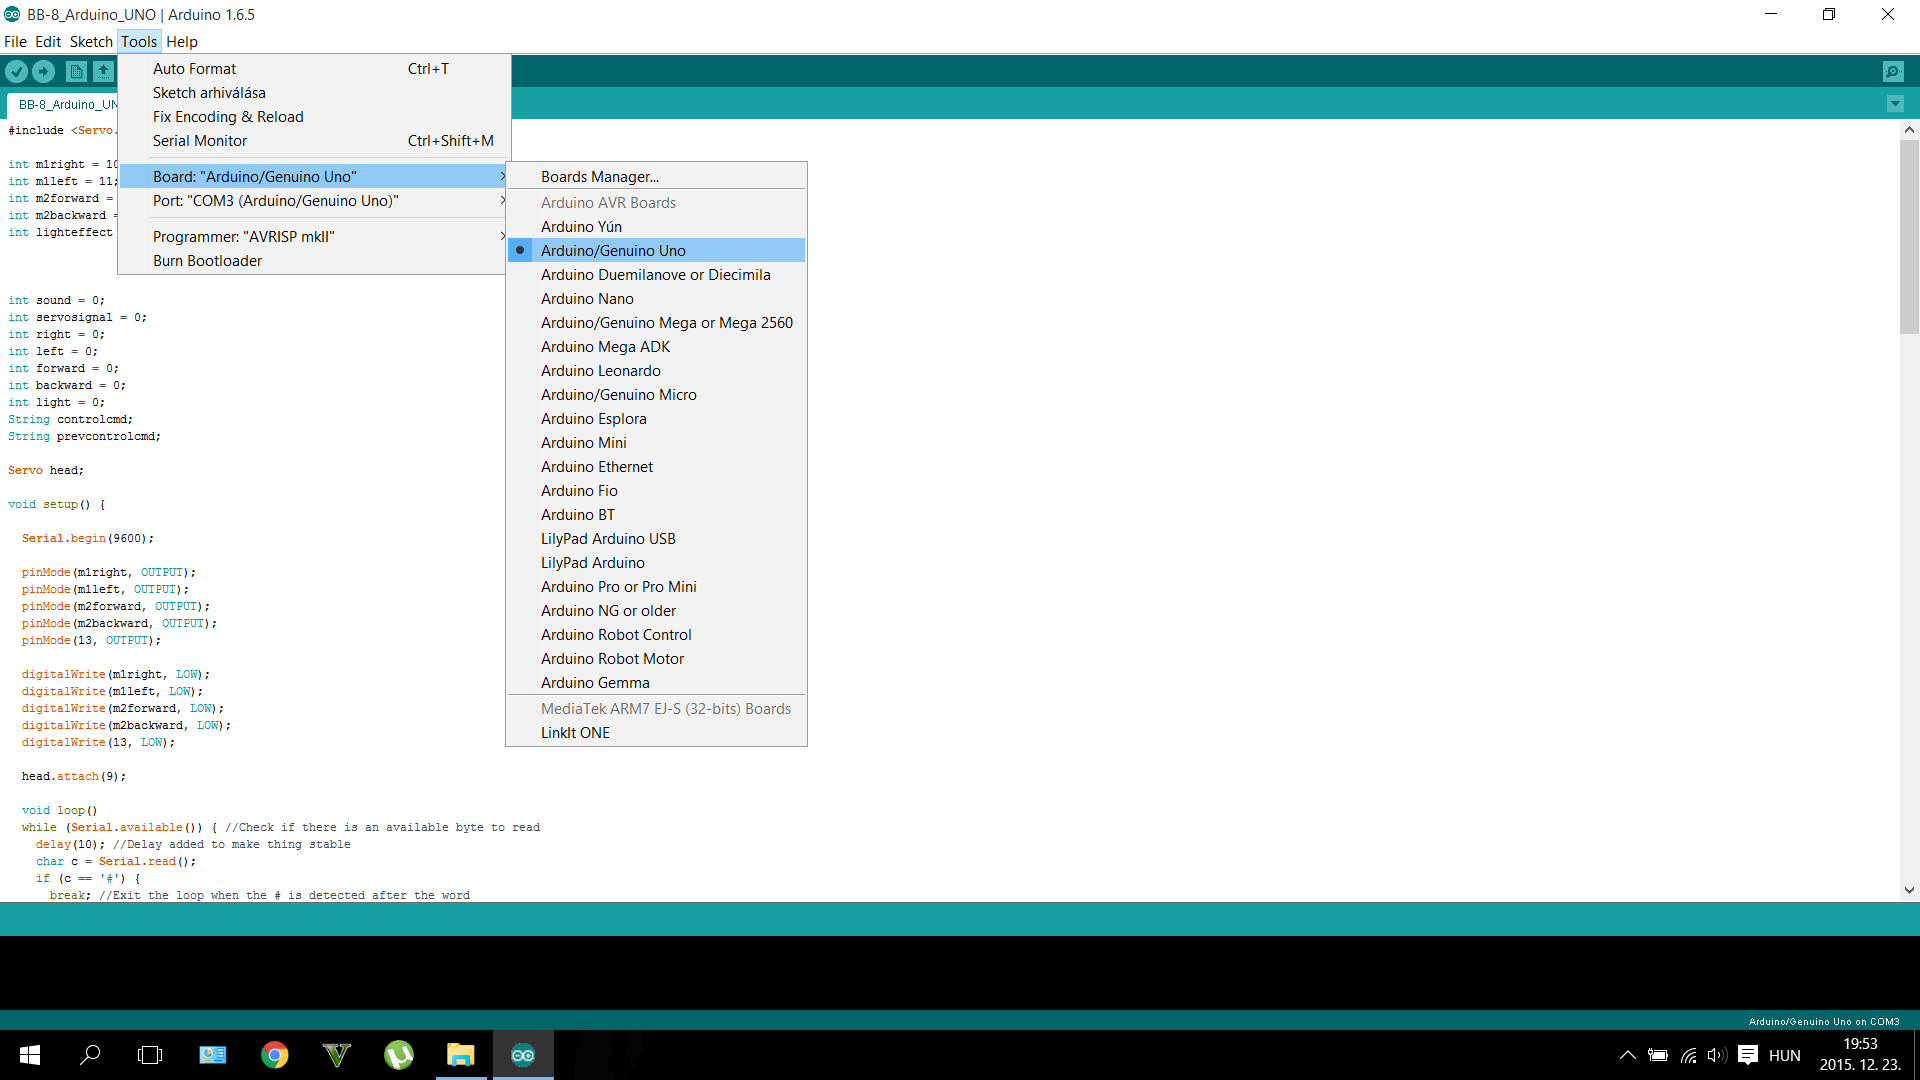Open the tab options dropdown arrow
Viewport: 1920px width, 1080px height.
point(1894,104)
